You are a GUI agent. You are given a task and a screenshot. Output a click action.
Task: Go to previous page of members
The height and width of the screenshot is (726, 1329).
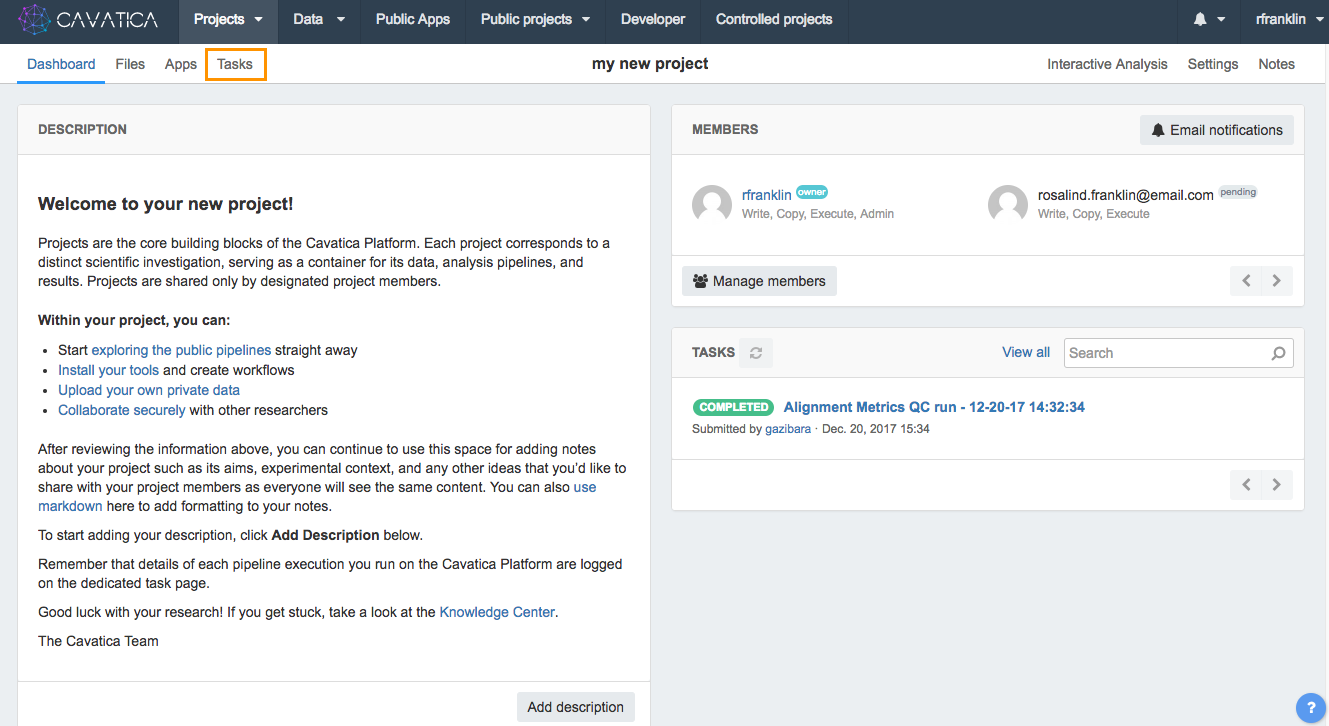[1246, 281]
